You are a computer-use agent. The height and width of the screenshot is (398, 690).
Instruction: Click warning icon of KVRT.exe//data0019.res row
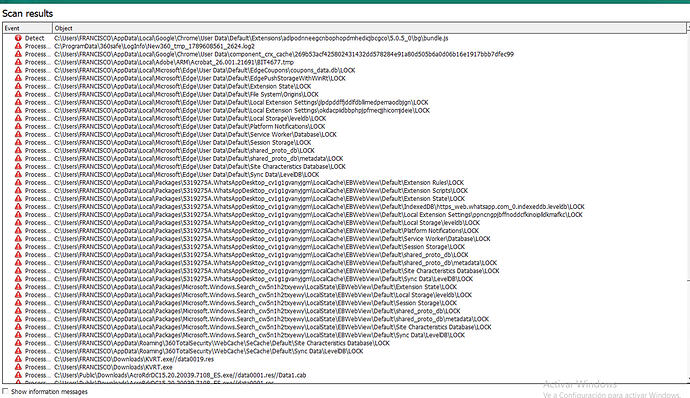click(18, 359)
